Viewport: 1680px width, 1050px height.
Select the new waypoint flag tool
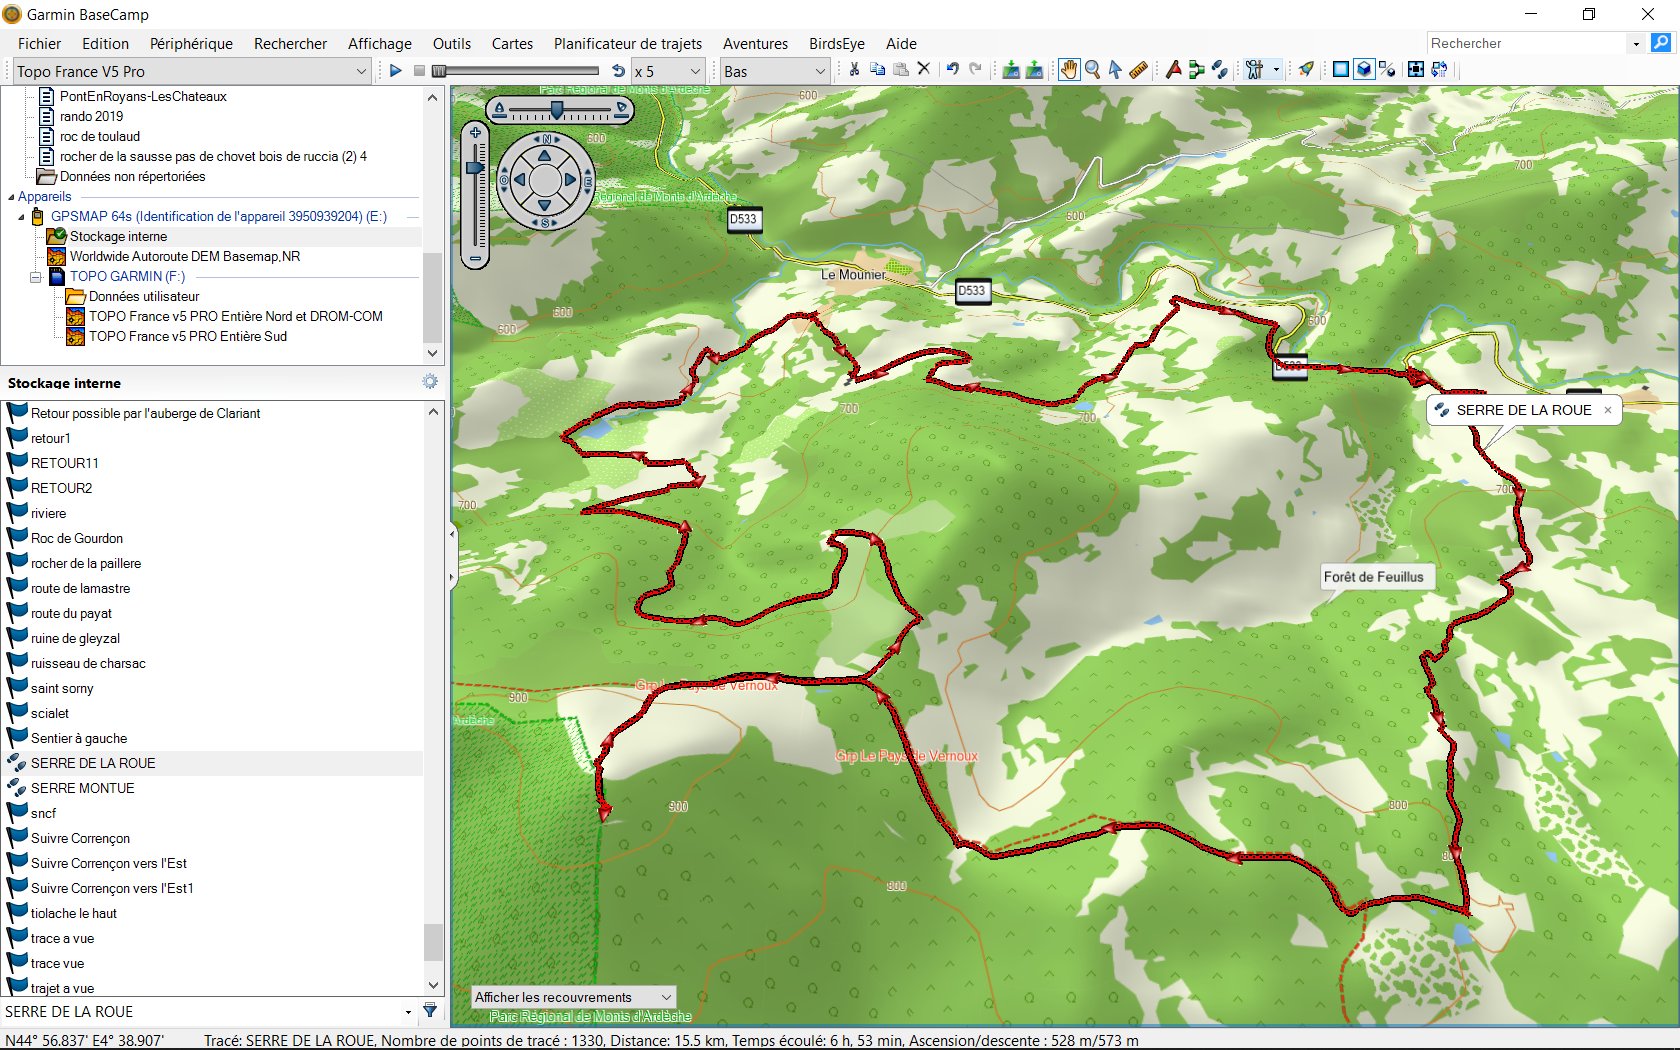pyautogui.click(x=1174, y=69)
